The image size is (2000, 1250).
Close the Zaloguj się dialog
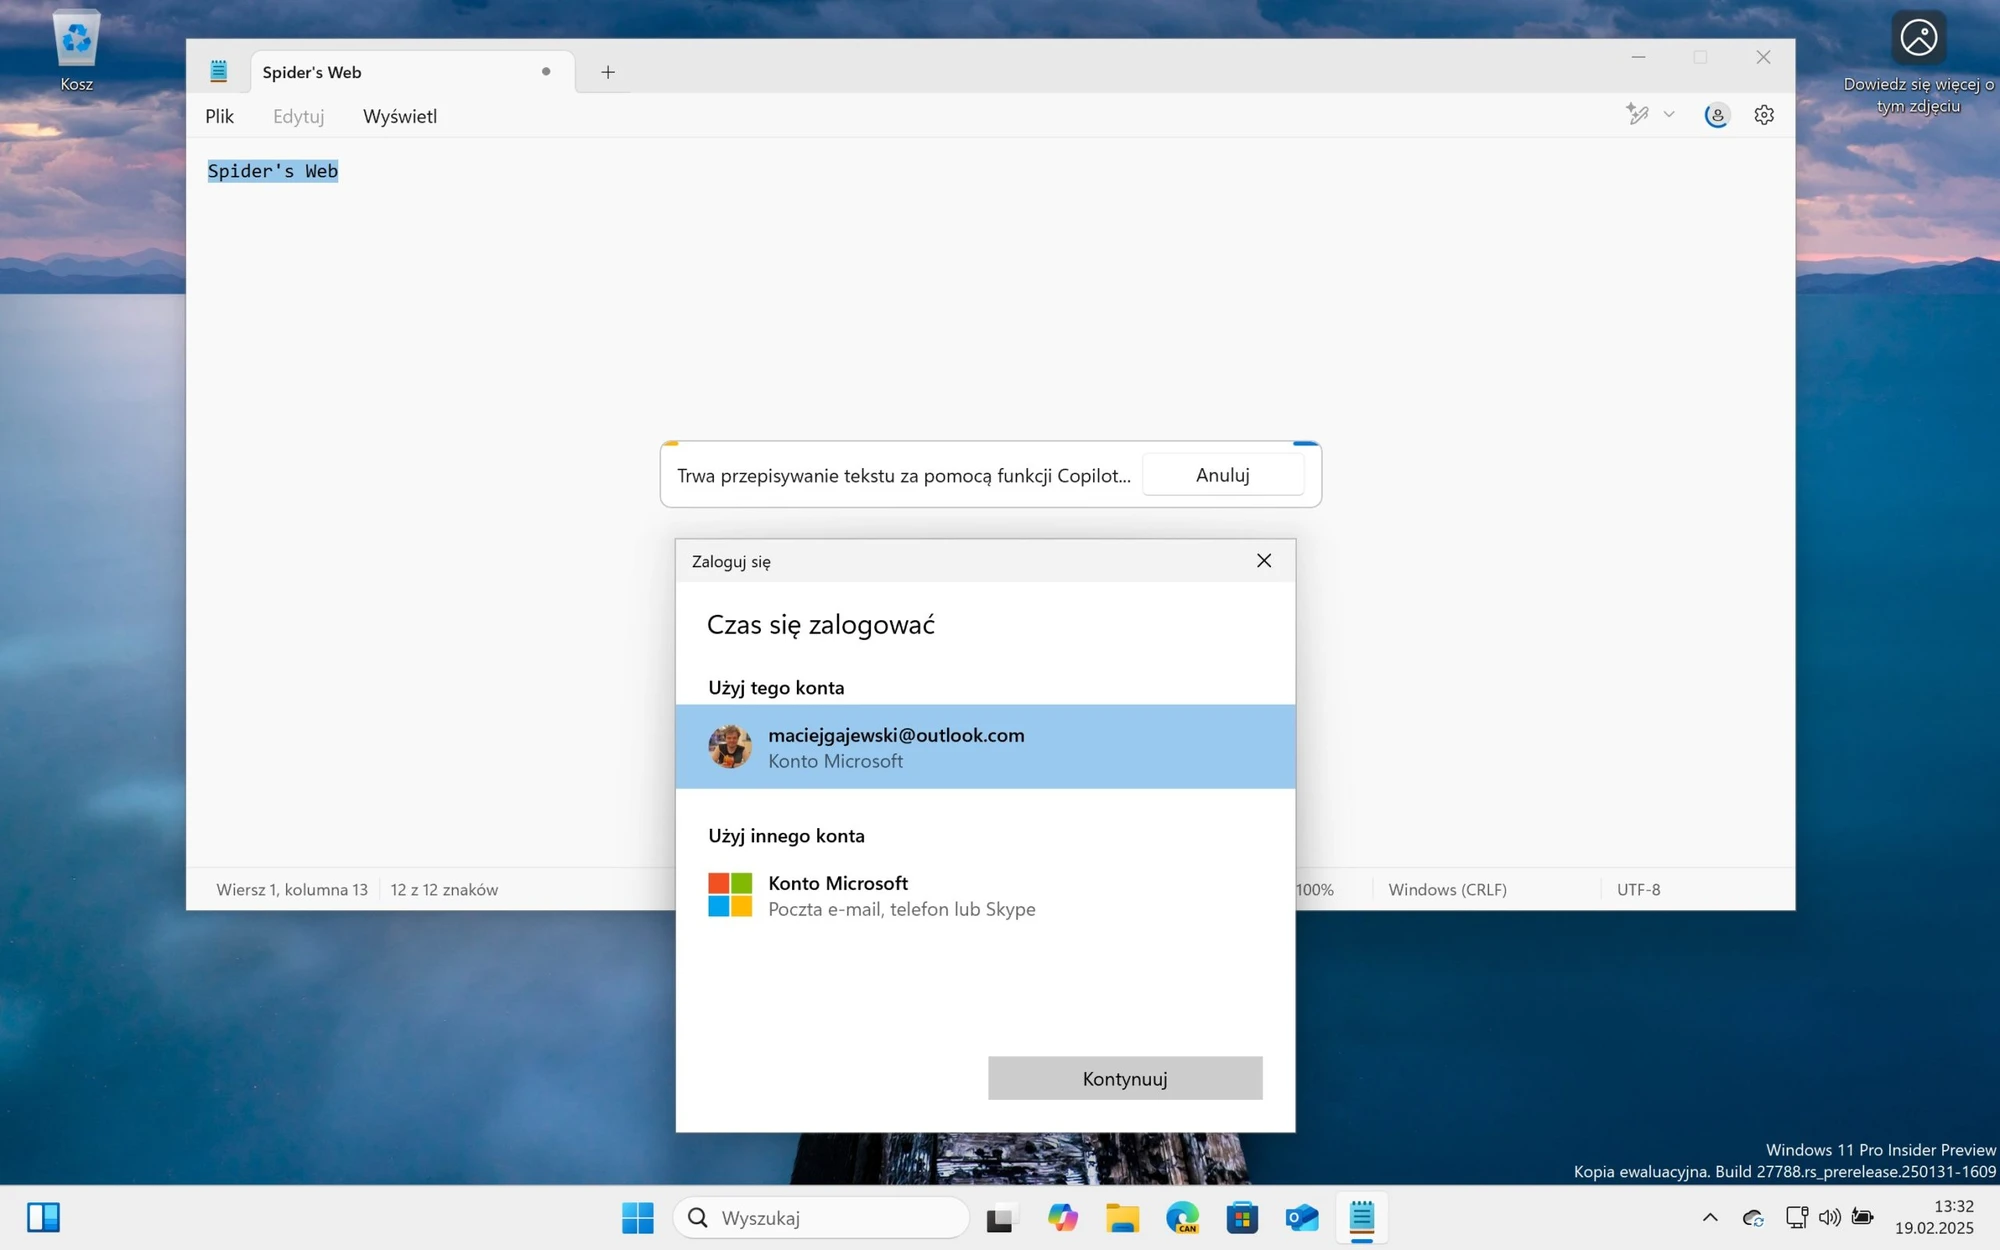tap(1264, 561)
